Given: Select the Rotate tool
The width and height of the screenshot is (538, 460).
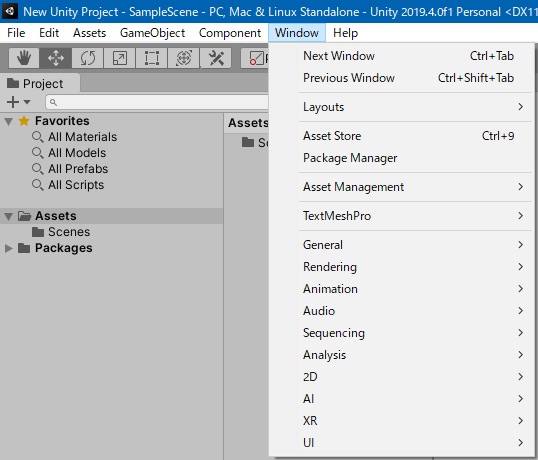Looking at the screenshot, I should click(87, 58).
